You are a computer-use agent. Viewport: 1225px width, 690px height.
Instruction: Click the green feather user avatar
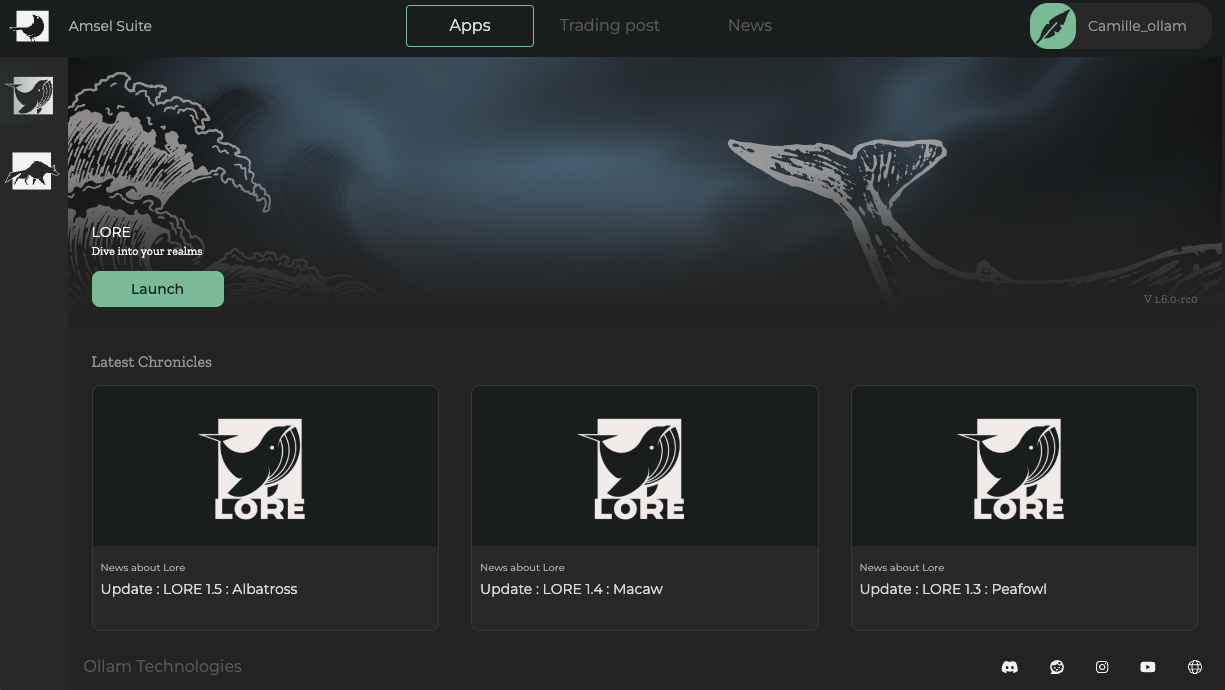pyautogui.click(x=1053, y=26)
